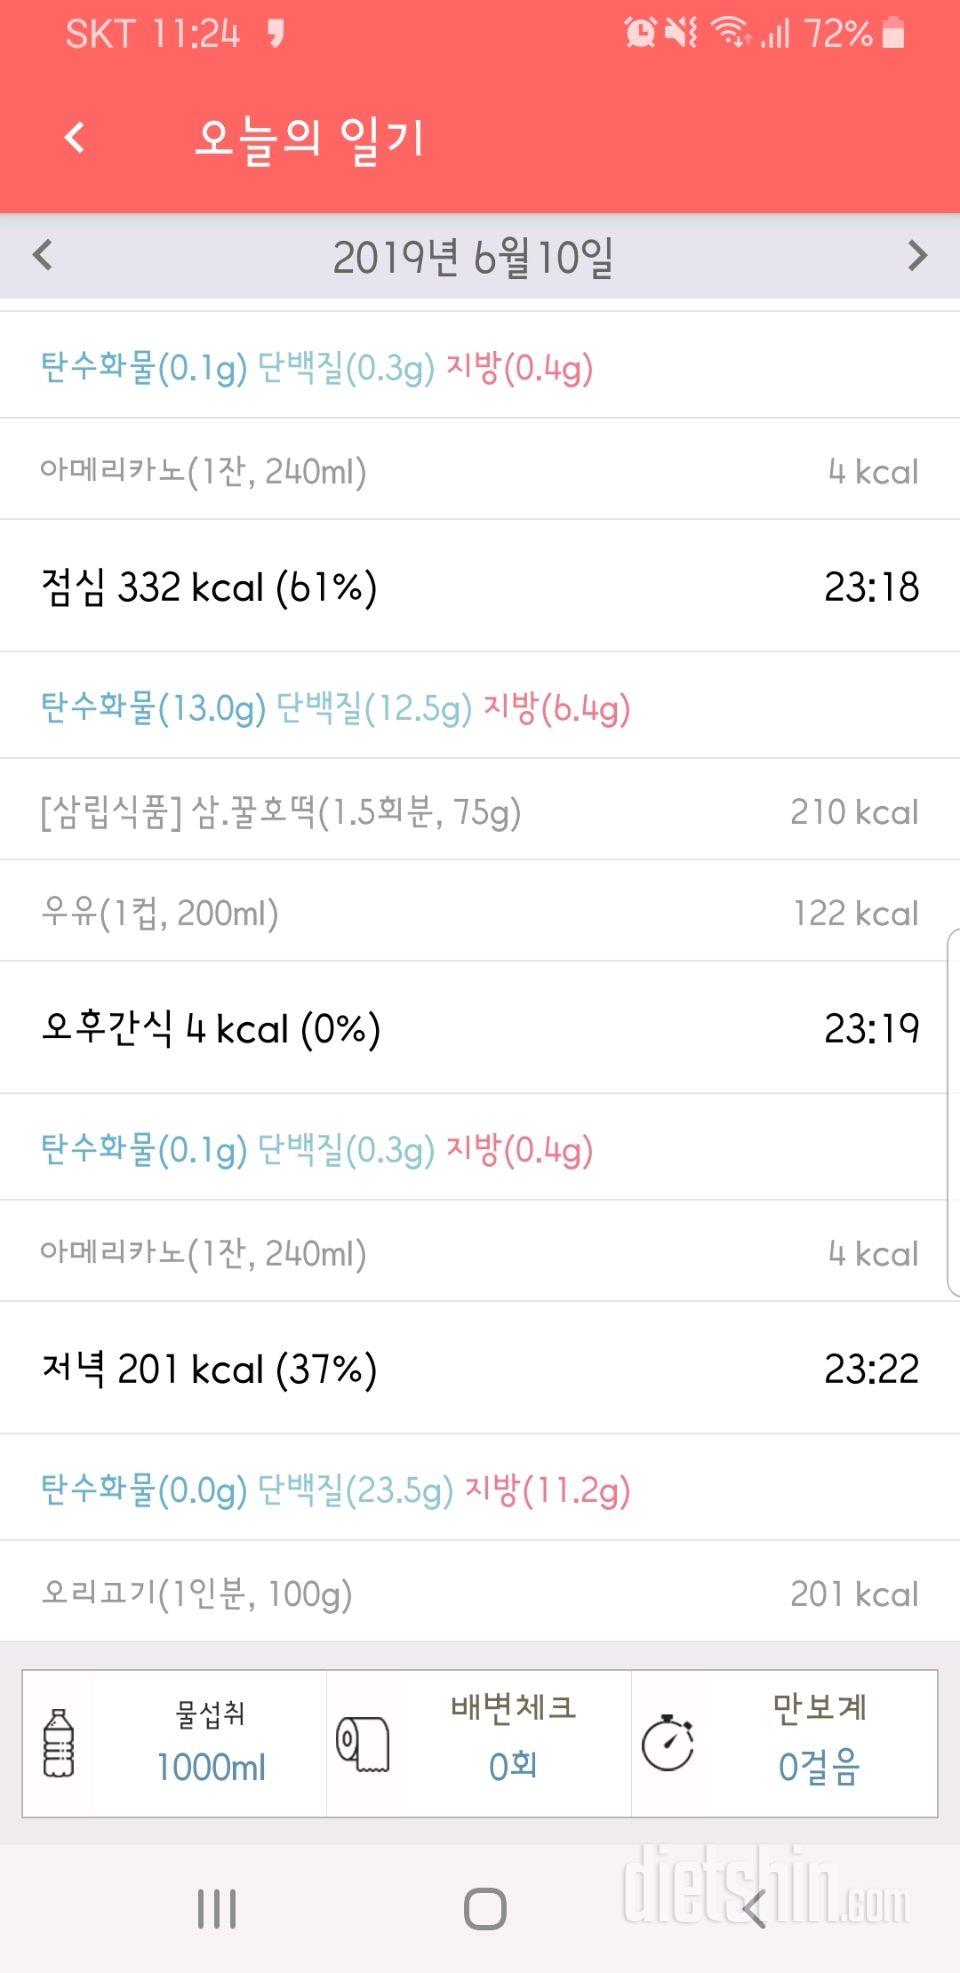
Task: Open the 저녁 201 kcal meal entry
Action: pos(480,1369)
